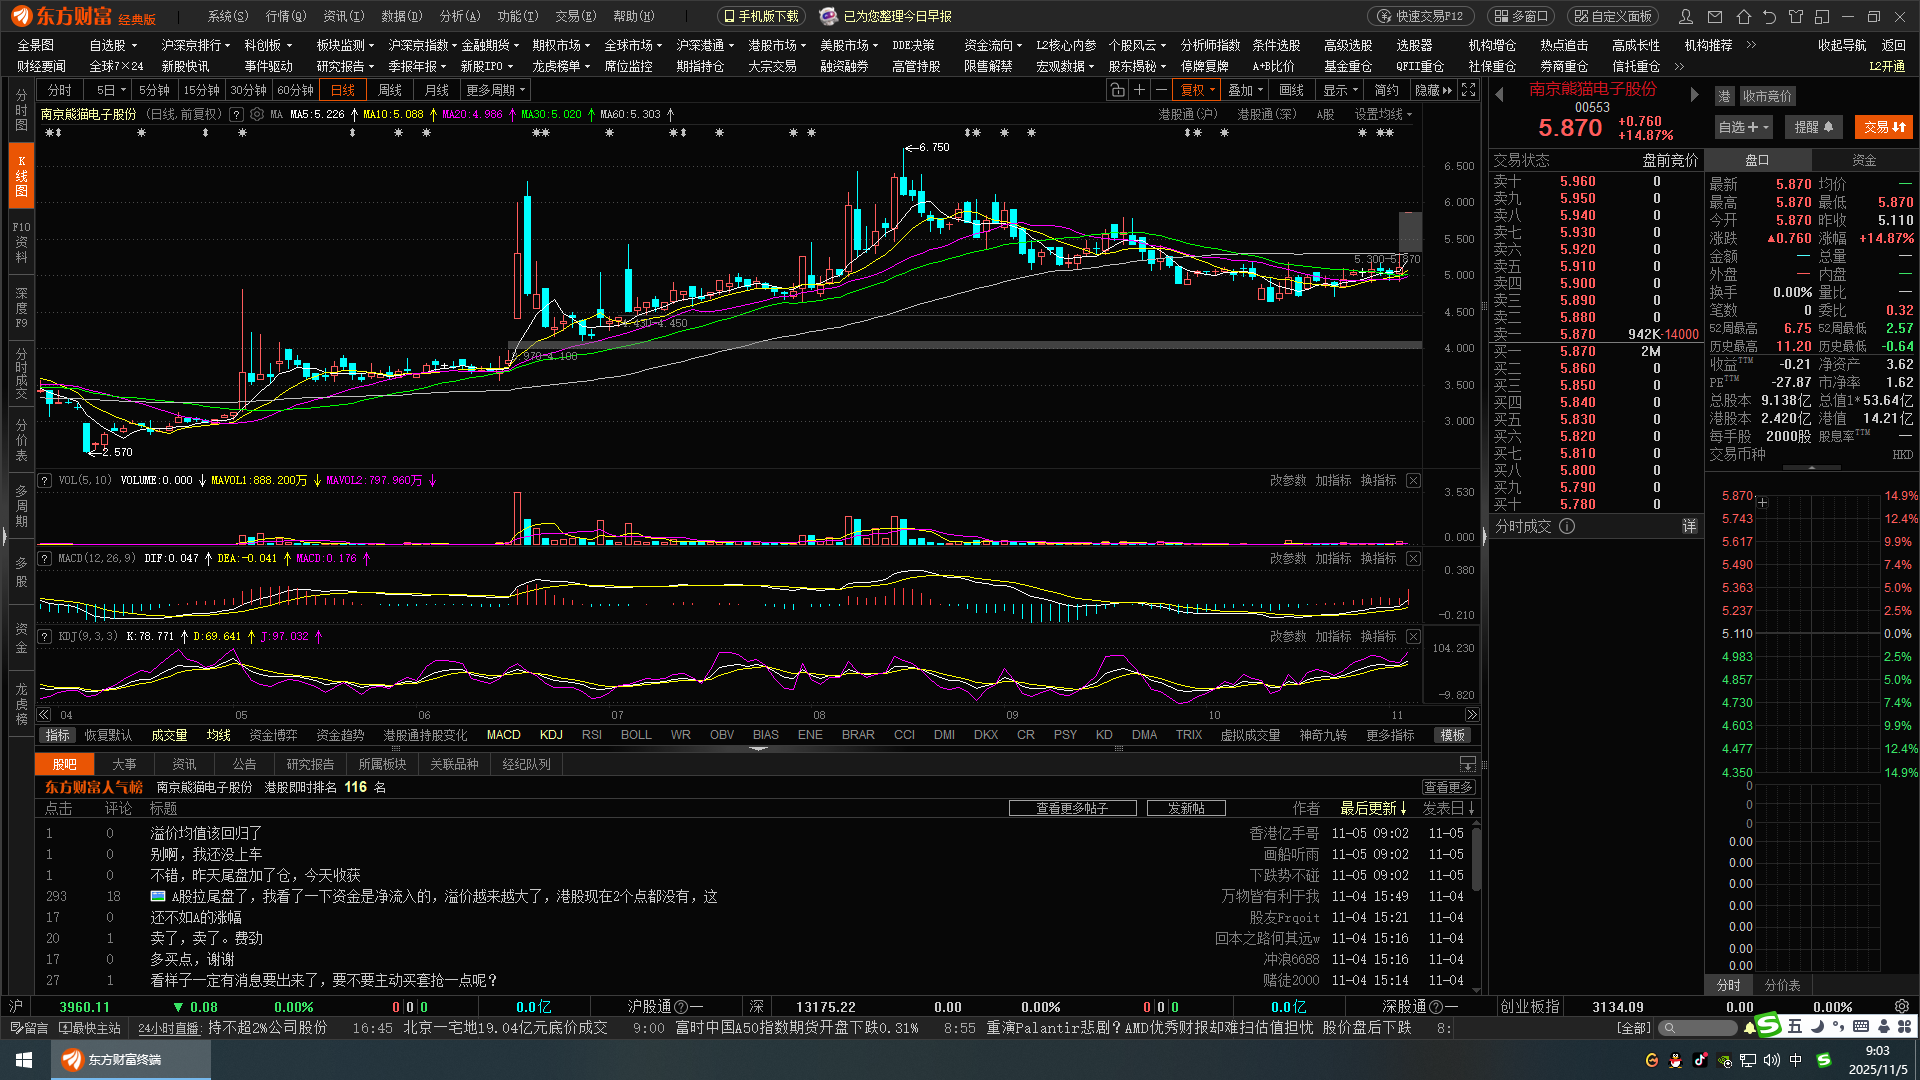Click the 查看更多帖子 button
Screen dimensions: 1920x1080
[1072, 808]
